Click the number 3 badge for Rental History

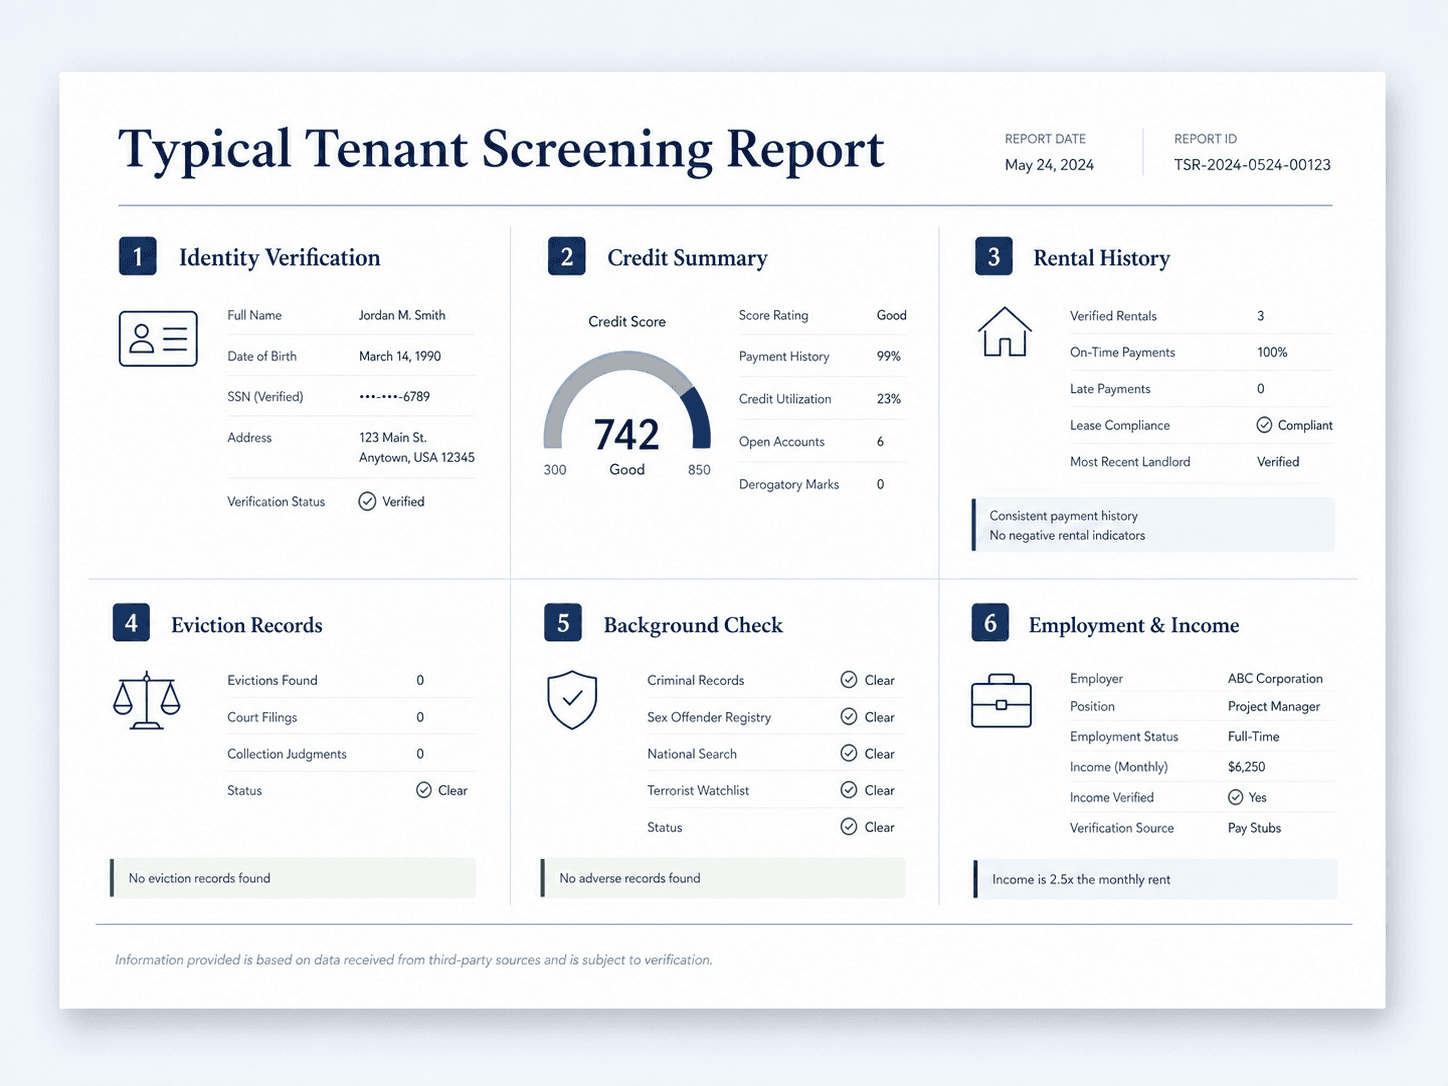pos(994,256)
